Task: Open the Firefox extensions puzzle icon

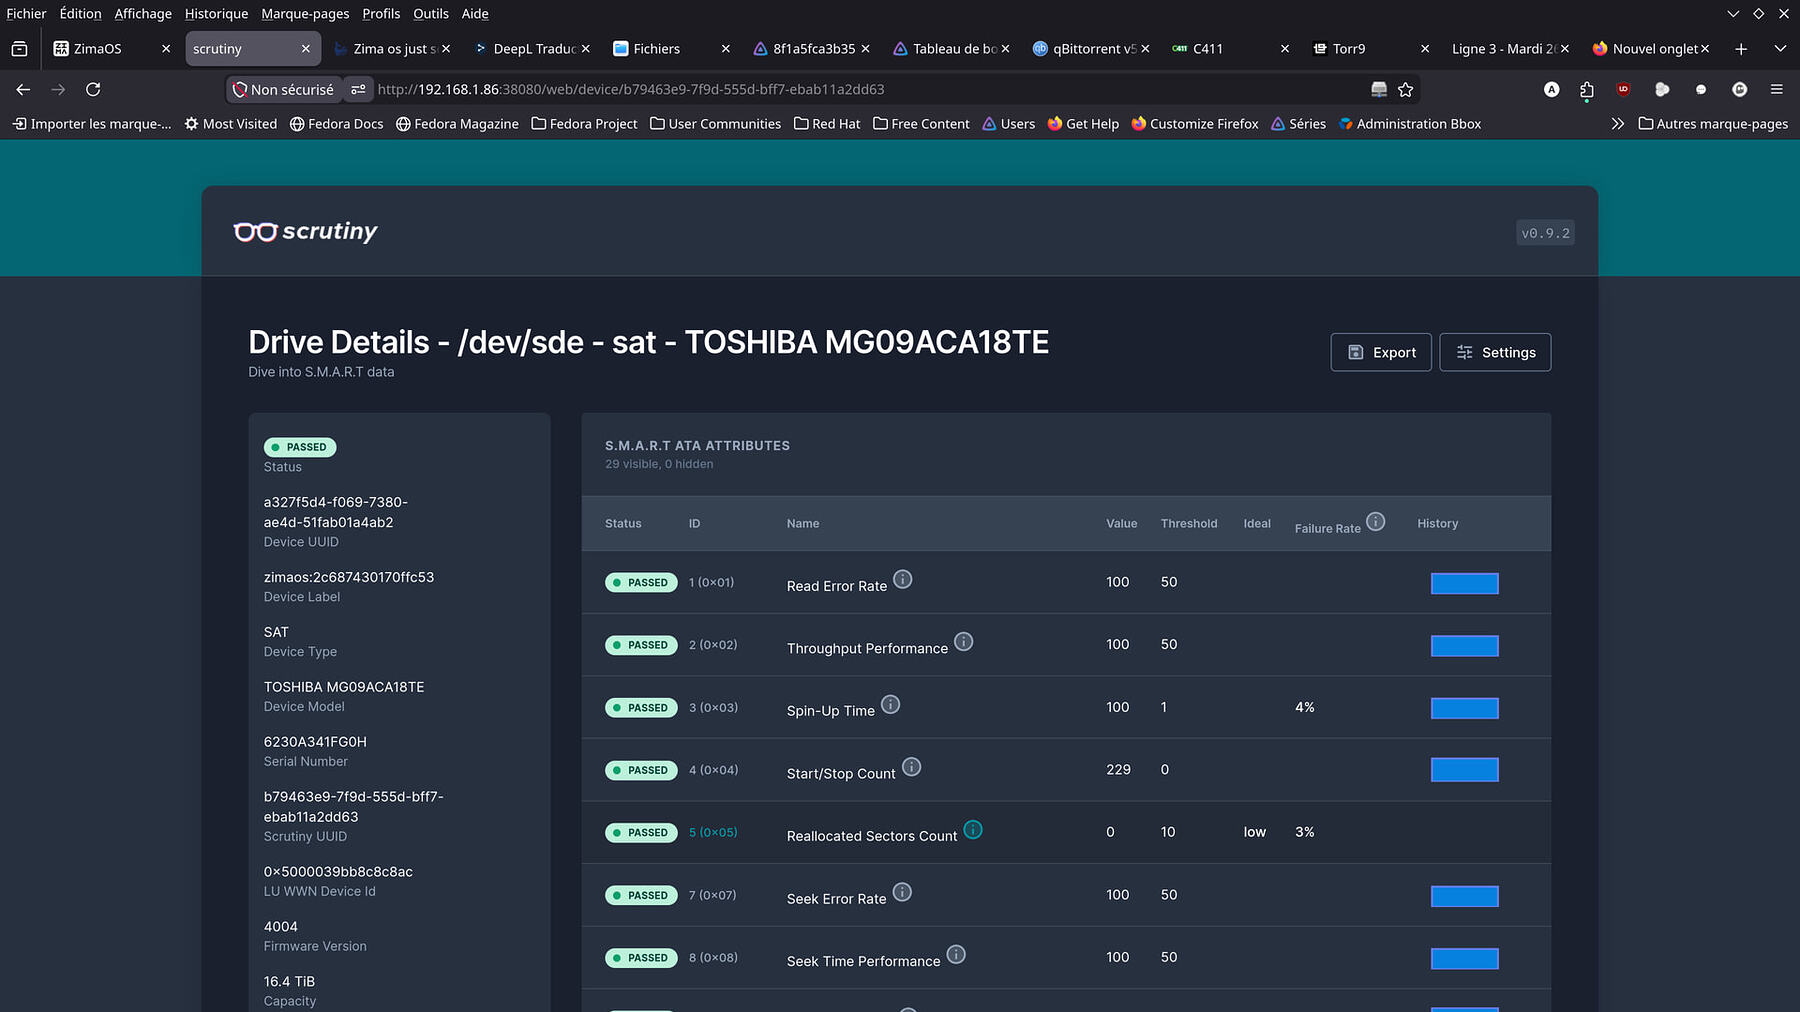Action: click(1586, 89)
